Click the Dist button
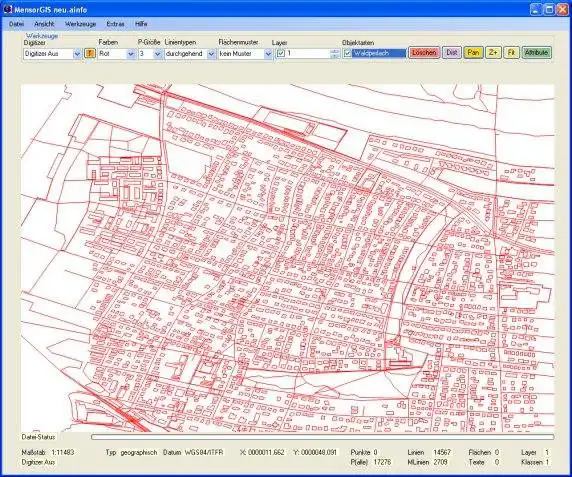The width and height of the screenshot is (572, 477). (x=452, y=53)
